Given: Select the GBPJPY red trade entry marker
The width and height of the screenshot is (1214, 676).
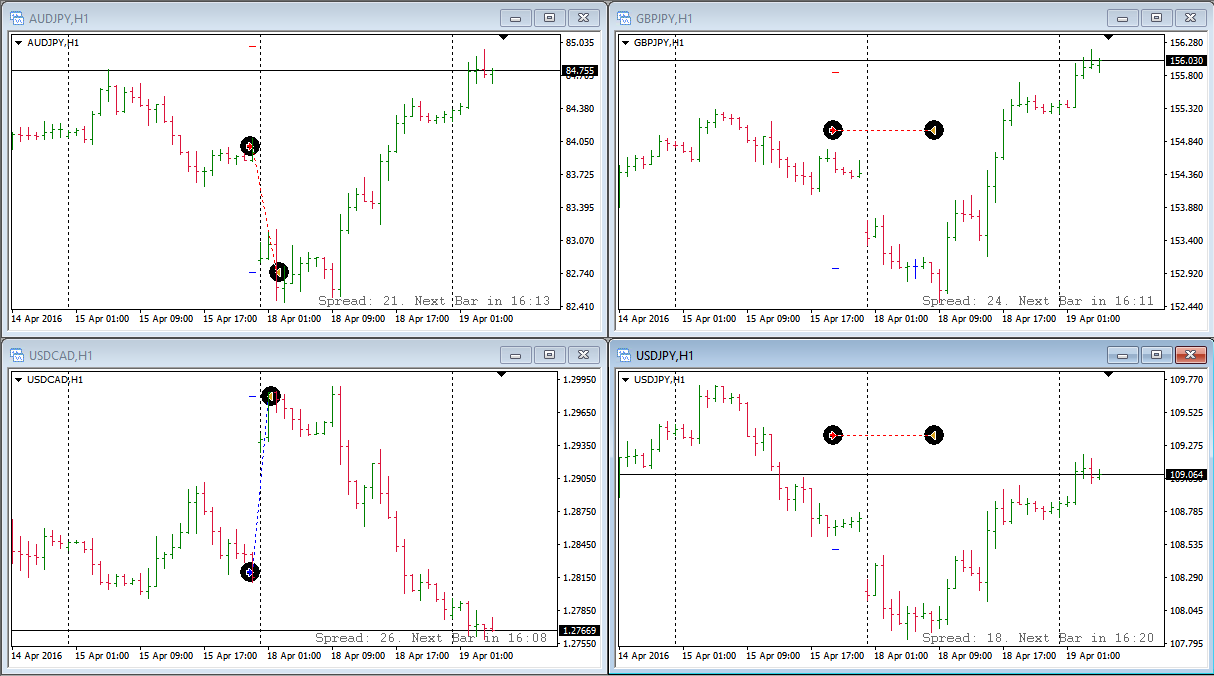Looking at the screenshot, I should tap(833, 130).
